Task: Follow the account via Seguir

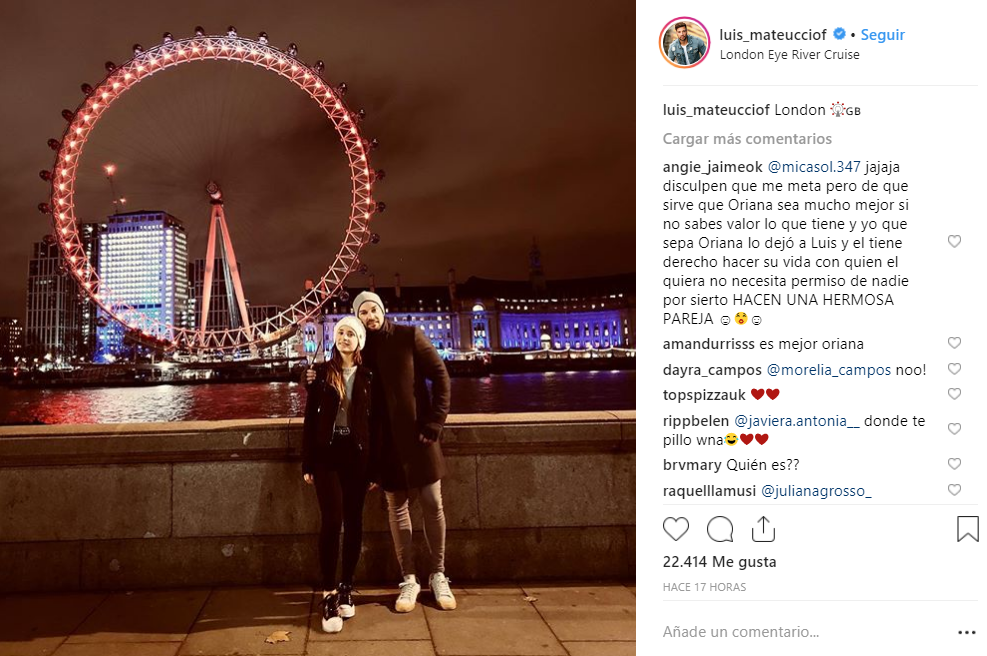Action: 883,35
